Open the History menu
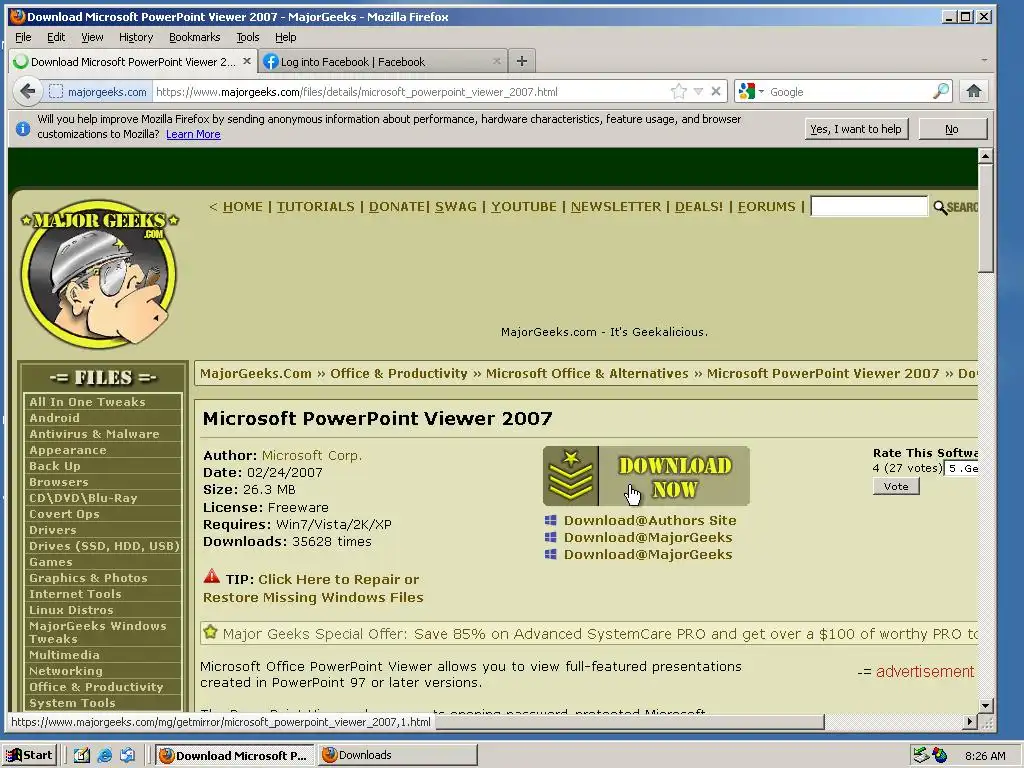The height and width of the screenshot is (768, 1024). point(136,37)
